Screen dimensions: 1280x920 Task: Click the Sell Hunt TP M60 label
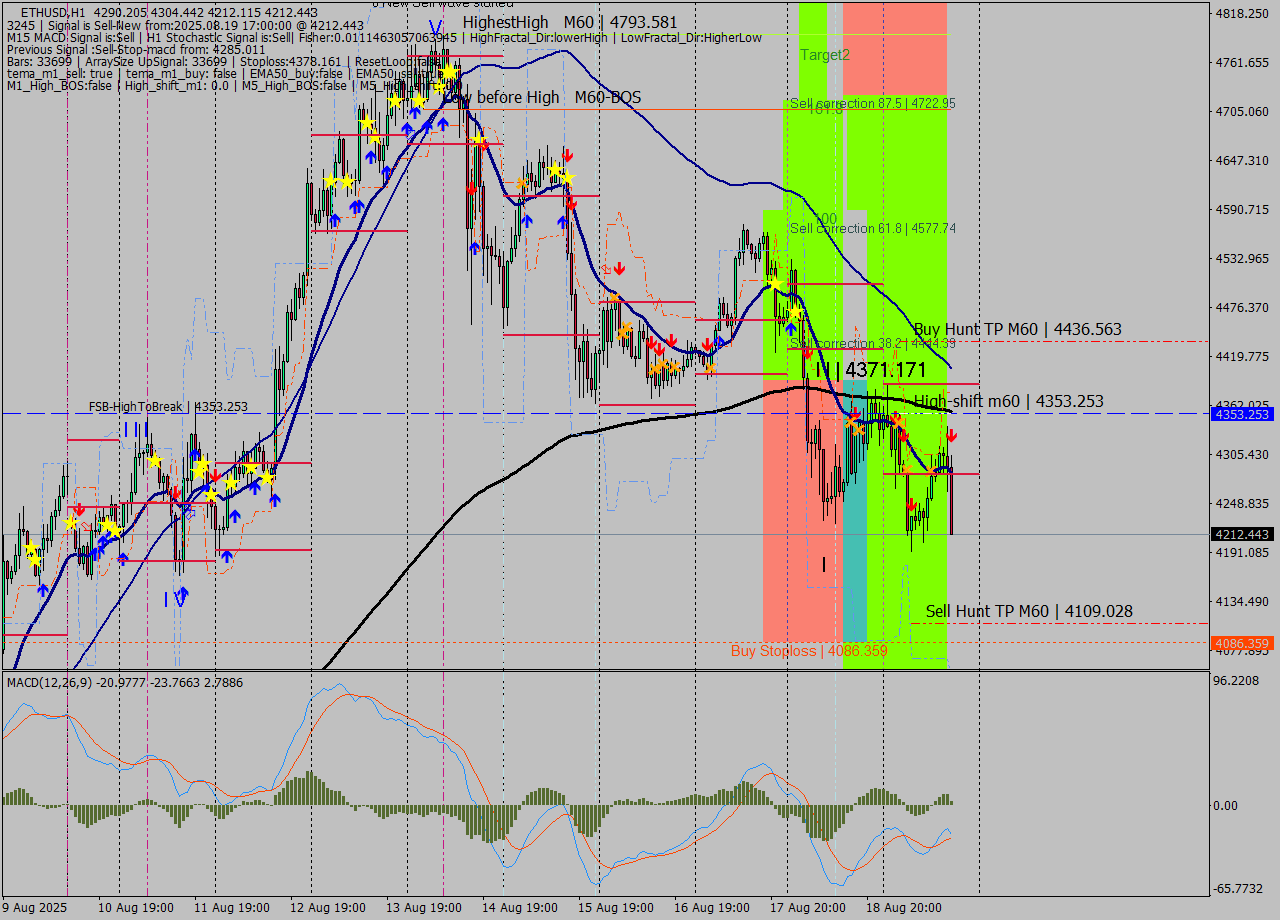pyautogui.click(x=1029, y=611)
